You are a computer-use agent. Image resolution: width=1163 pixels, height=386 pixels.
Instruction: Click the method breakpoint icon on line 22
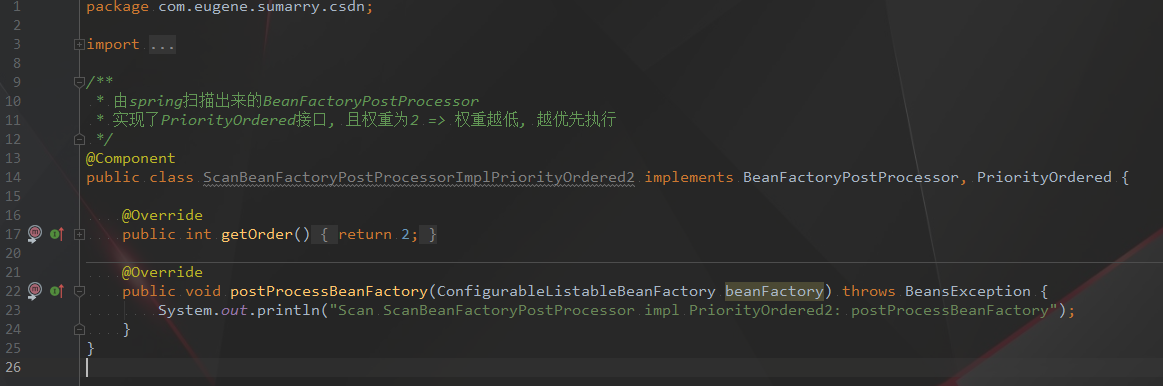coord(34,291)
